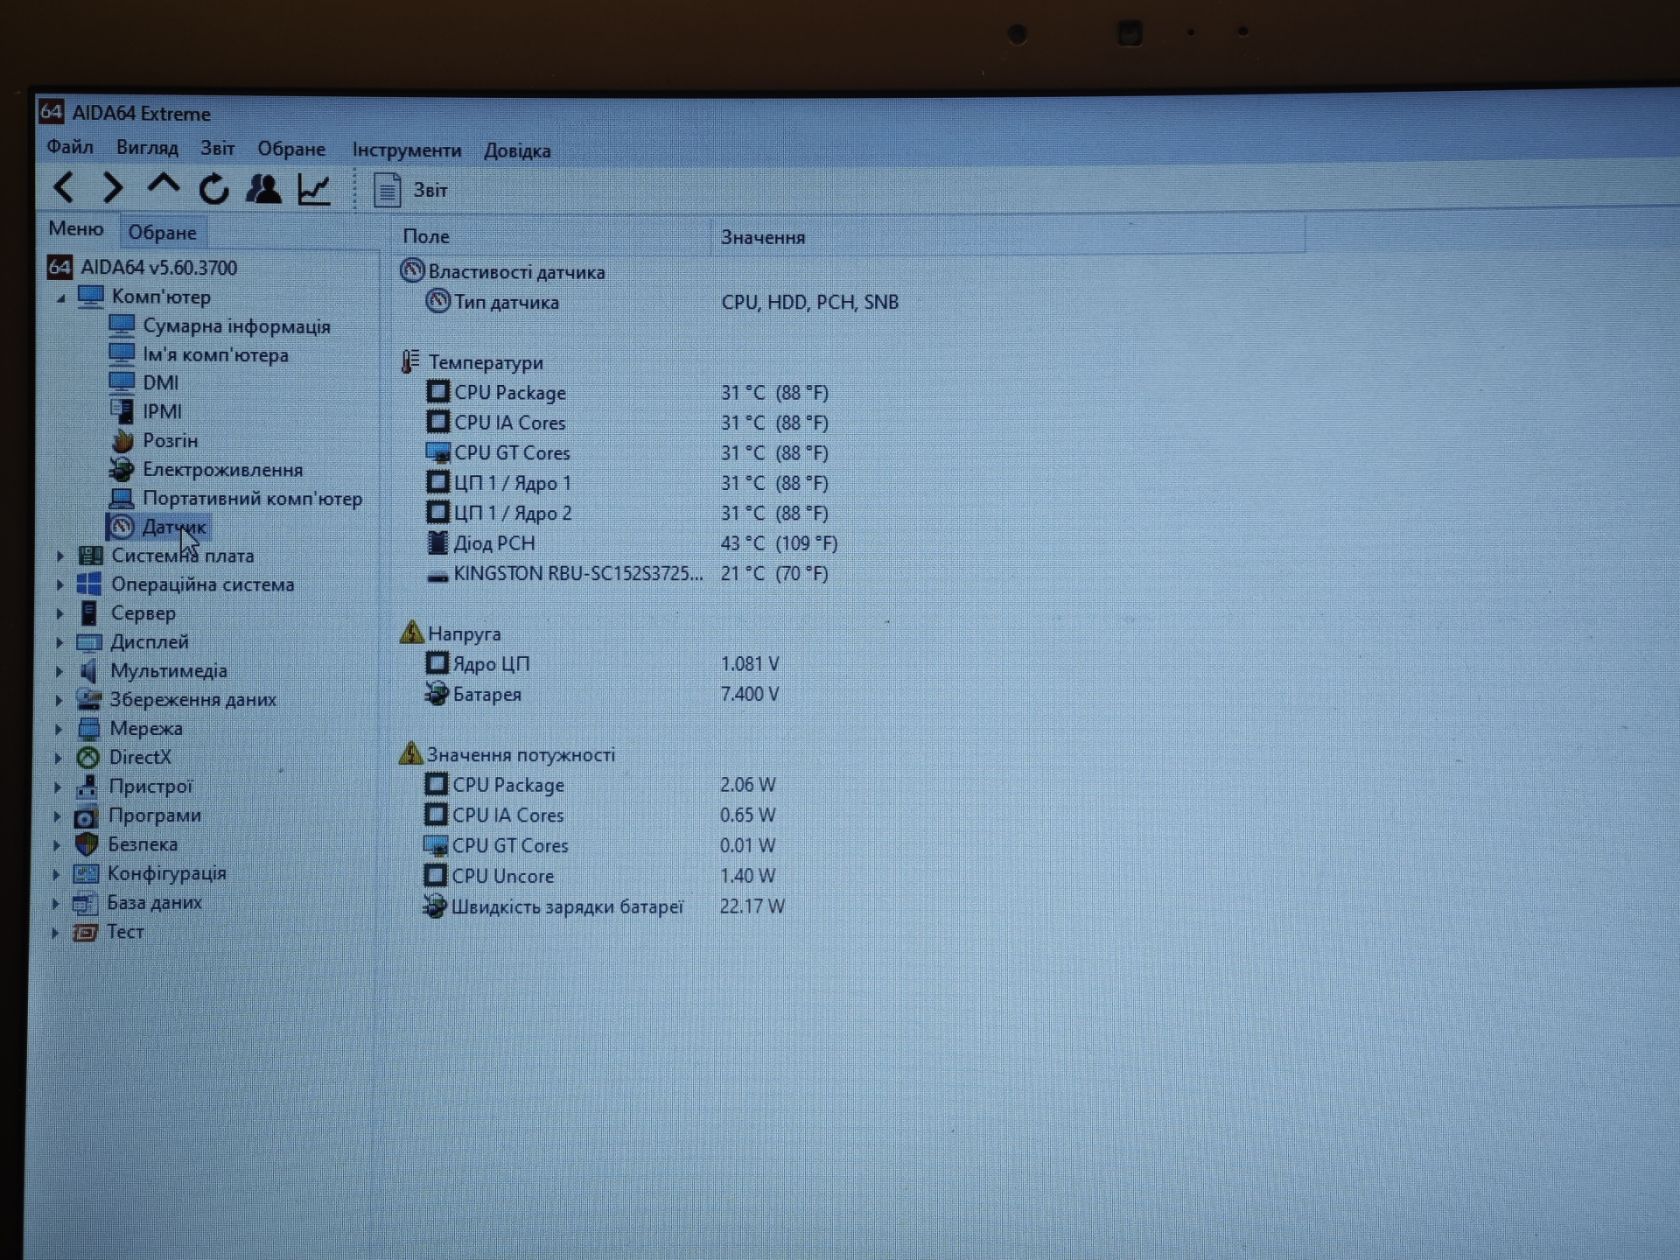Image resolution: width=1680 pixels, height=1260 pixels.
Task: Expand the Операційна система node
Action: (60, 585)
